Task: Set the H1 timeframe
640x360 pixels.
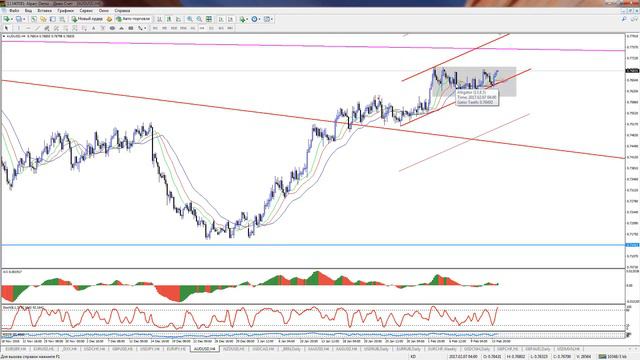Action: pyautogui.click(x=193, y=28)
